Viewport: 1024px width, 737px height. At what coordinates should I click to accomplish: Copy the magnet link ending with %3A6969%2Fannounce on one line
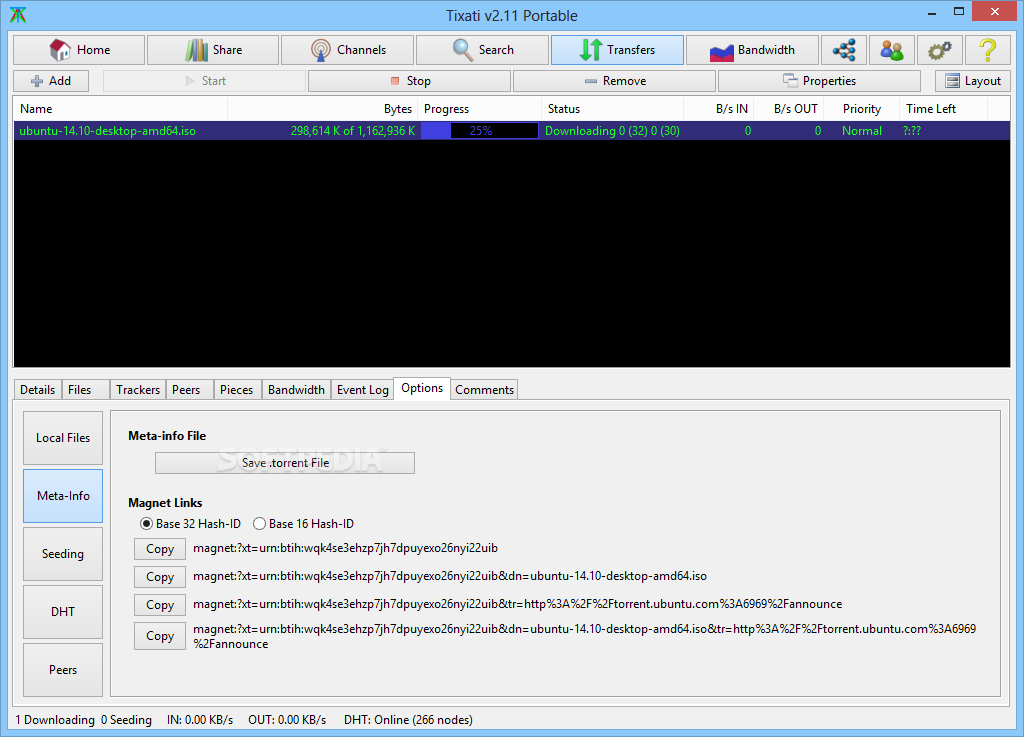[160, 604]
